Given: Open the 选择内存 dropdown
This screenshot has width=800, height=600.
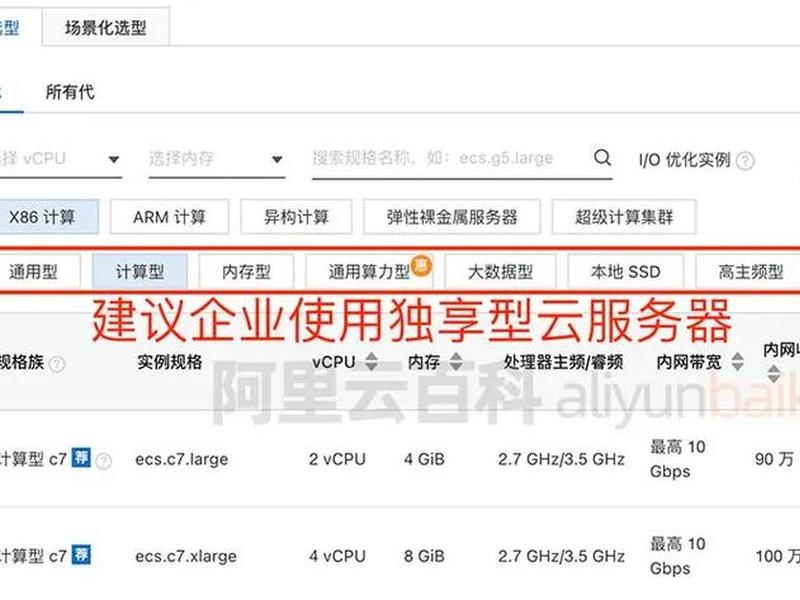Looking at the screenshot, I should (x=216, y=159).
